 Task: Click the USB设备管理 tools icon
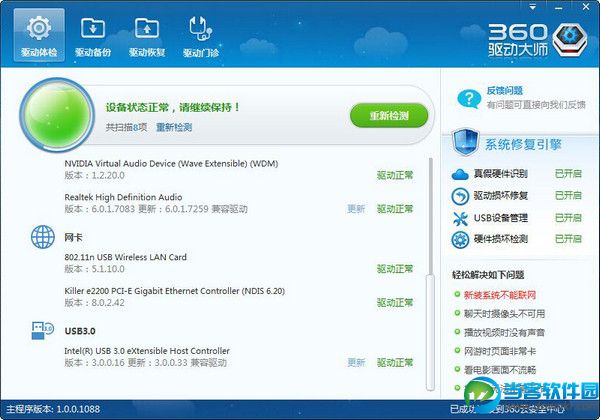tap(460, 218)
